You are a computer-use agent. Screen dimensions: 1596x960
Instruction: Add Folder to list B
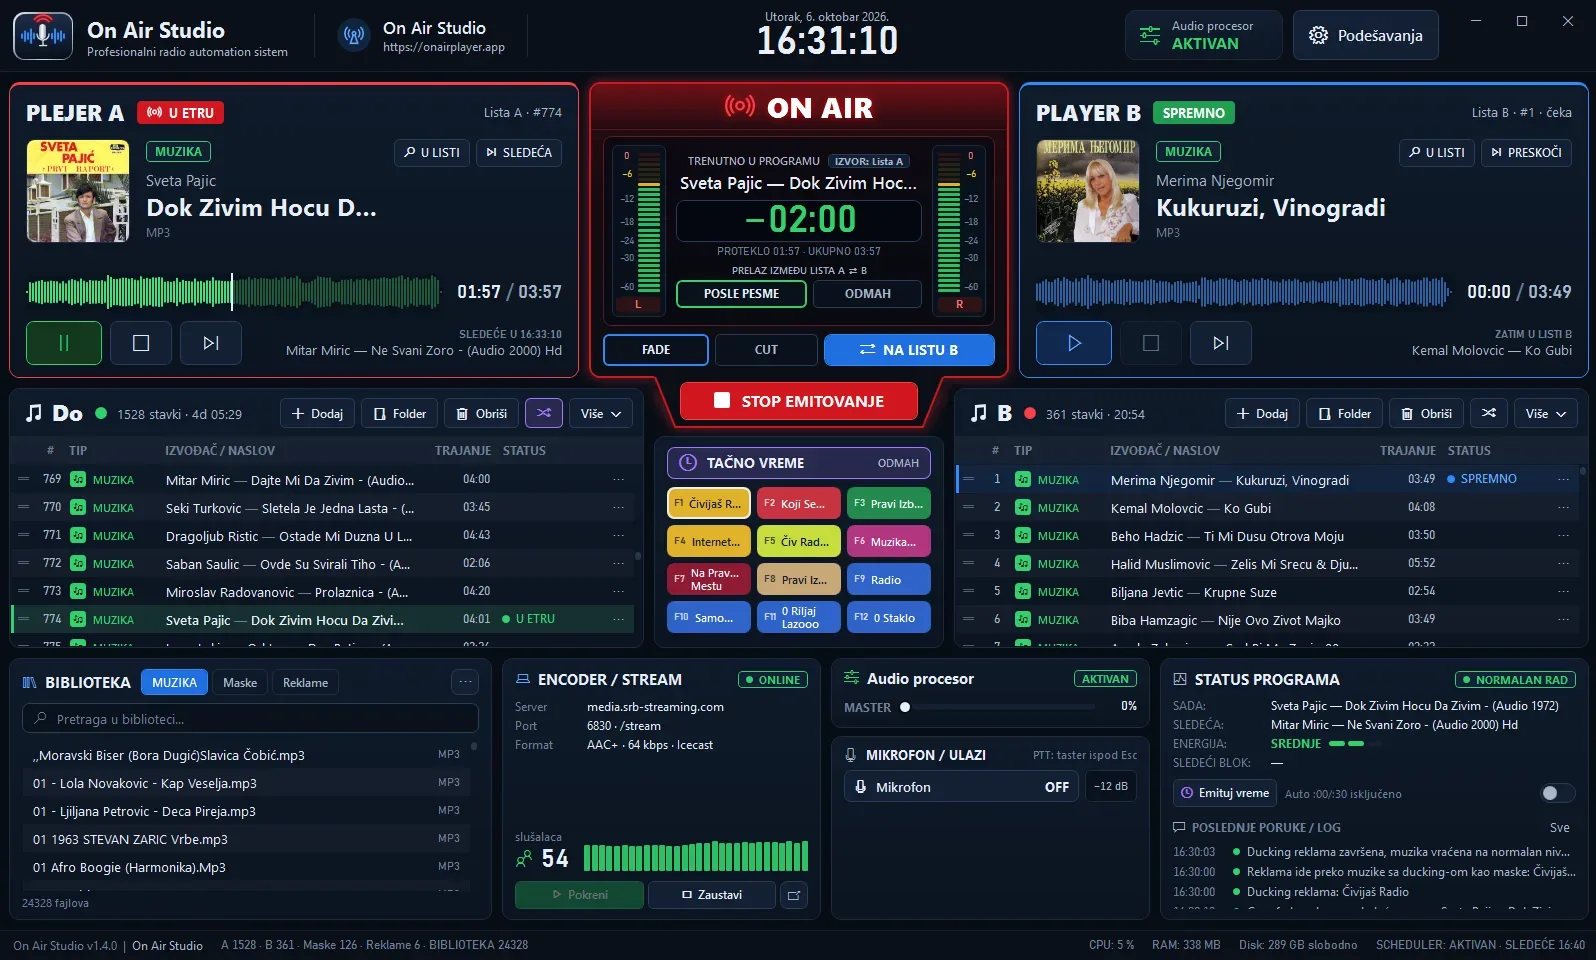(x=1344, y=413)
